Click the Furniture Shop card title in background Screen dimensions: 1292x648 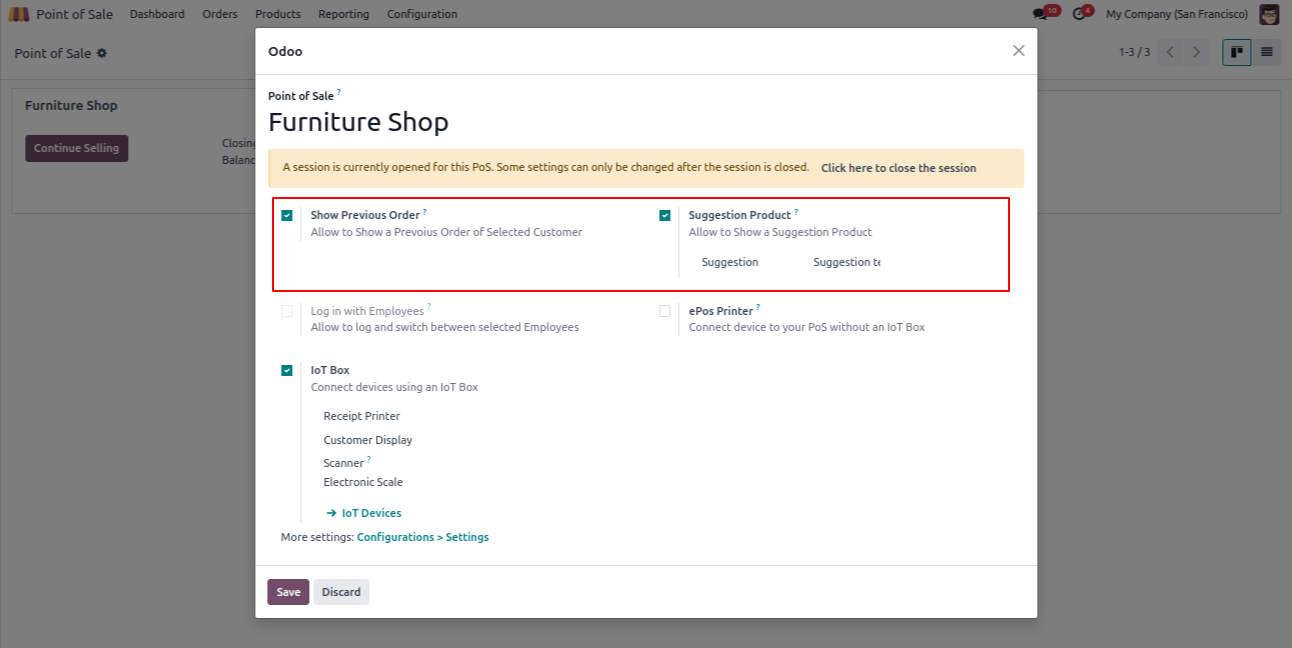click(71, 106)
